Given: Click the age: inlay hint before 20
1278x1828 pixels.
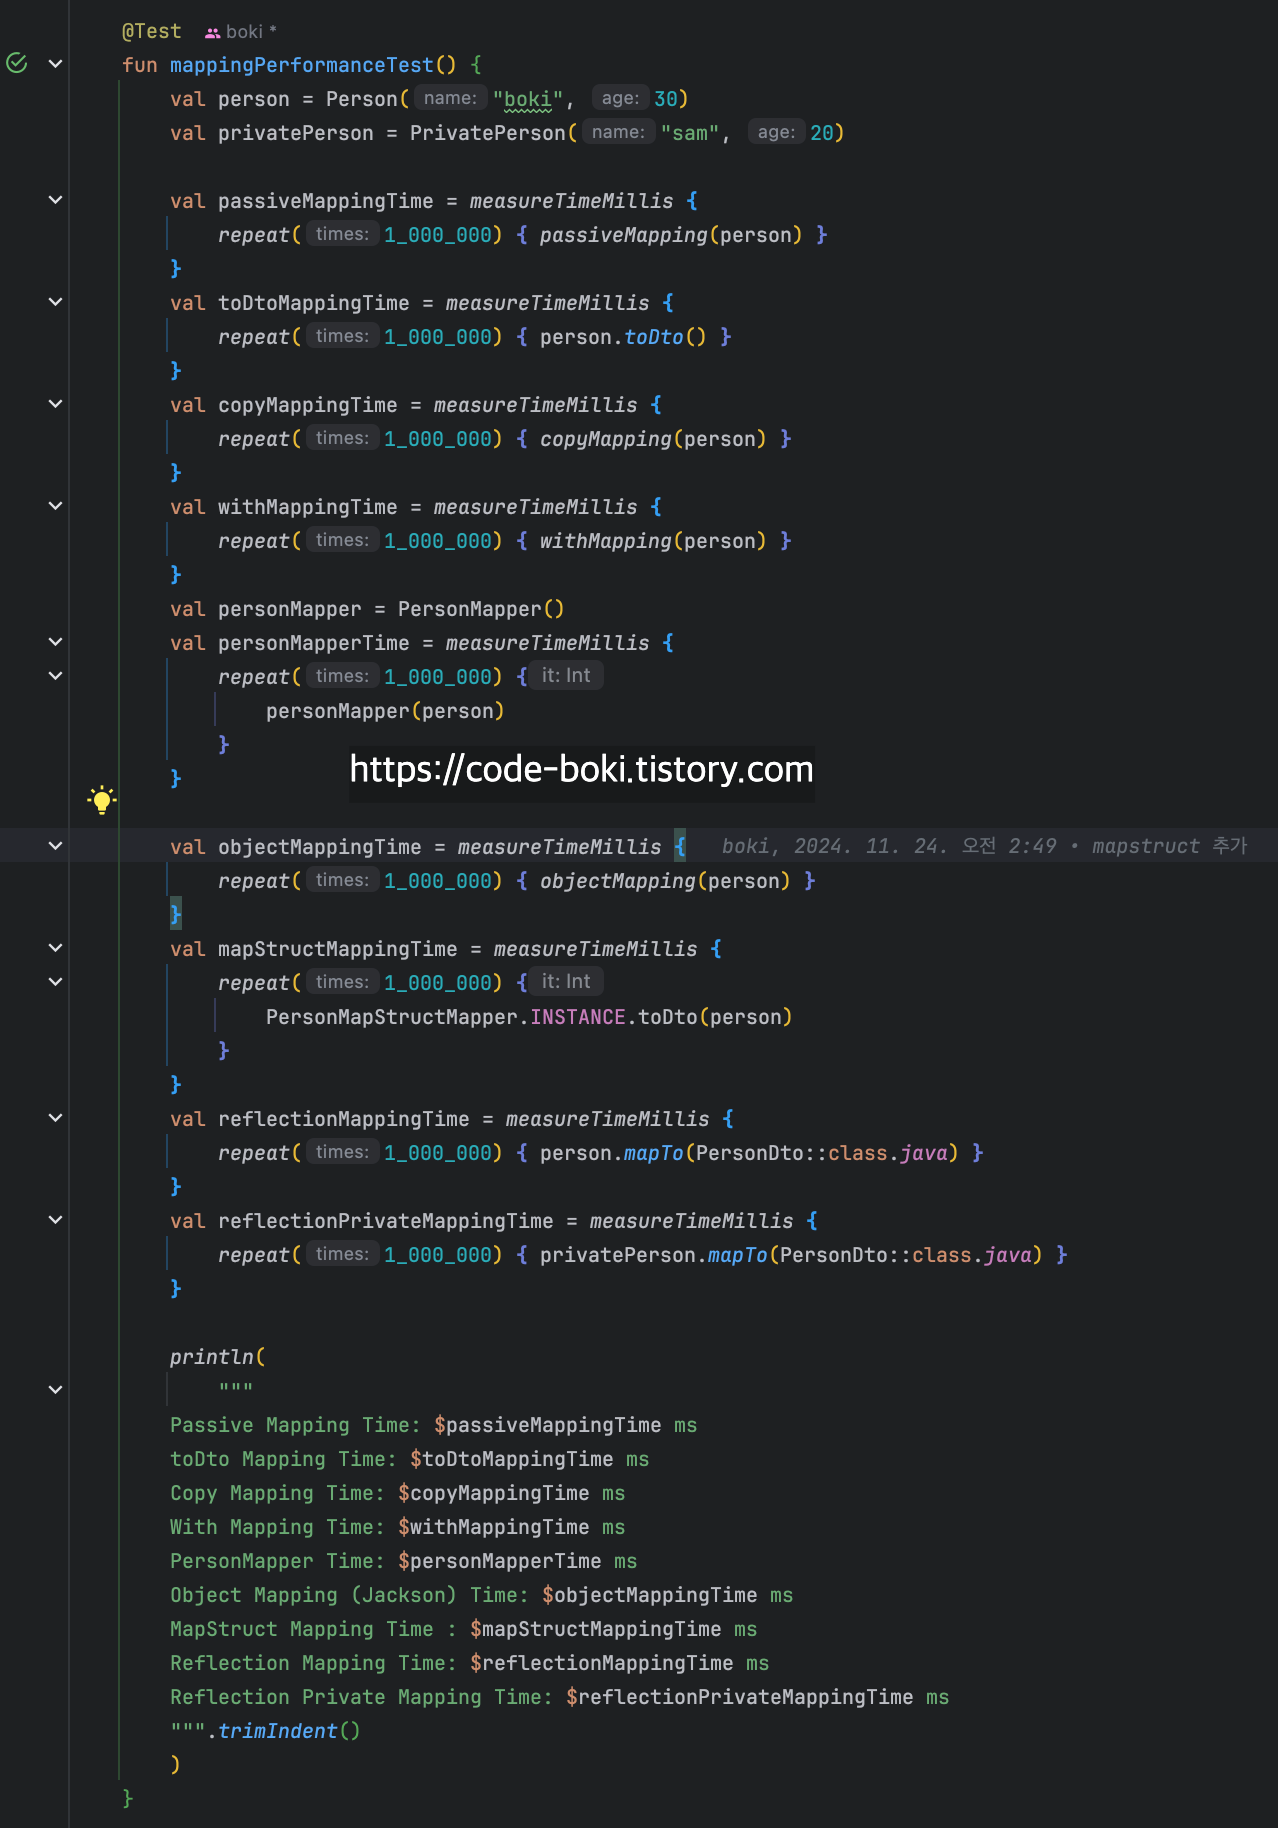Looking at the screenshot, I should tap(776, 132).
